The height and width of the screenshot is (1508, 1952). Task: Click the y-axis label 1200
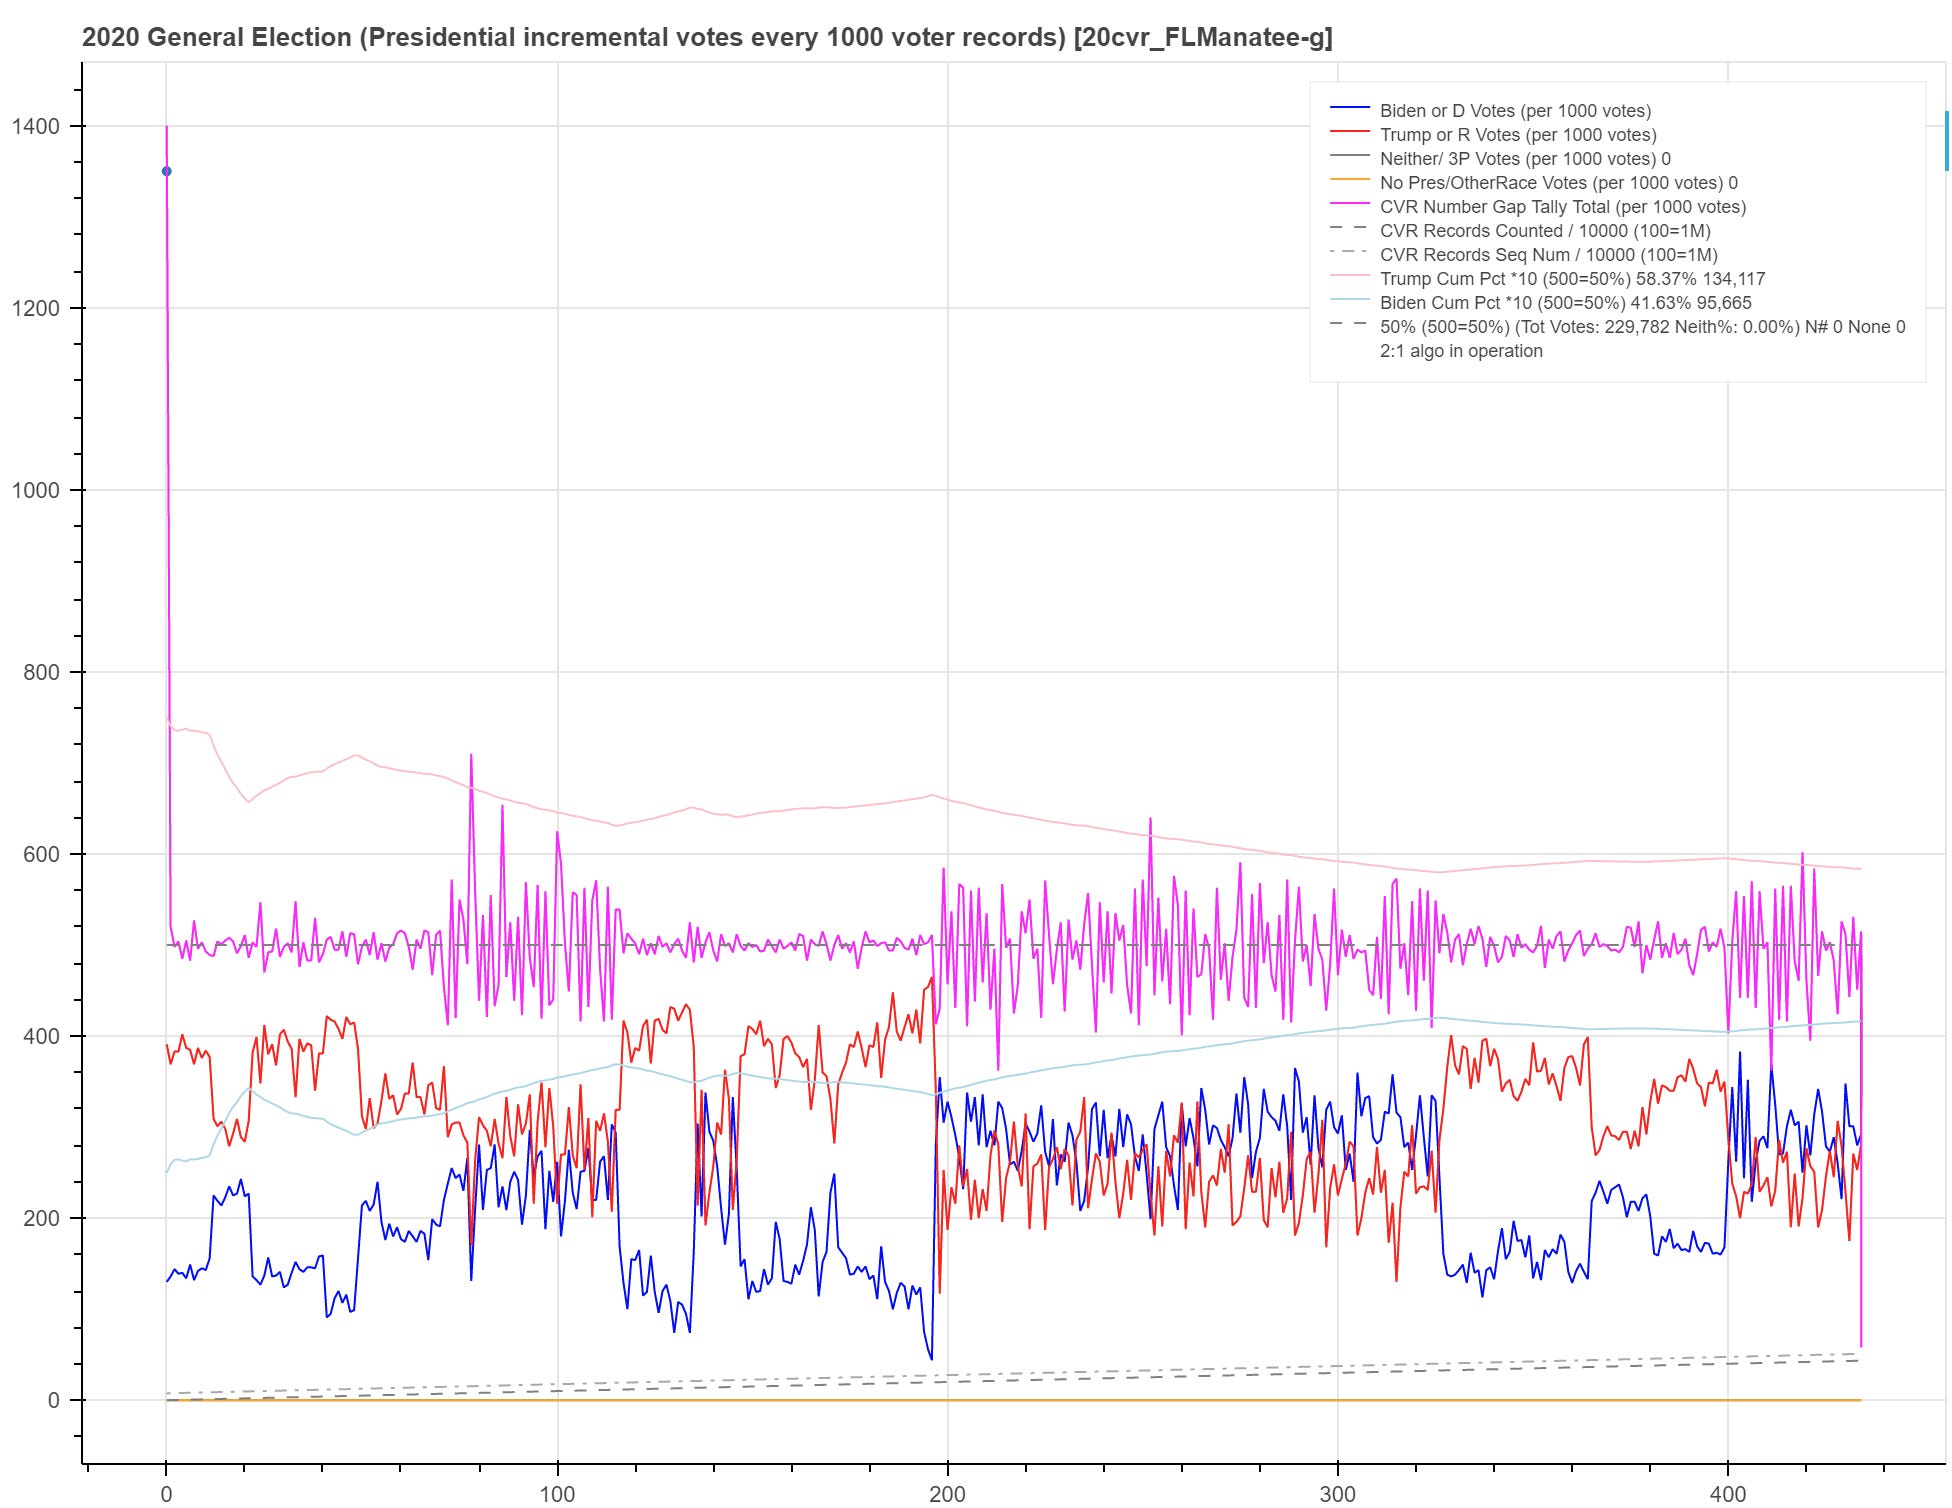click(x=36, y=308)
